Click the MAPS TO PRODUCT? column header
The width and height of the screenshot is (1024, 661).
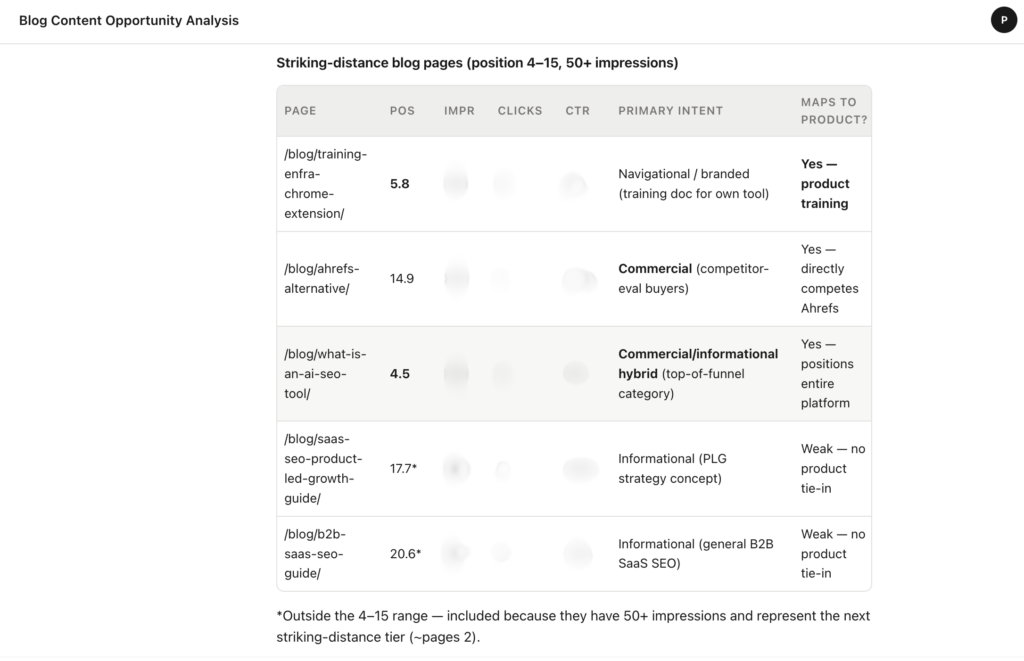tap(834, 111)
